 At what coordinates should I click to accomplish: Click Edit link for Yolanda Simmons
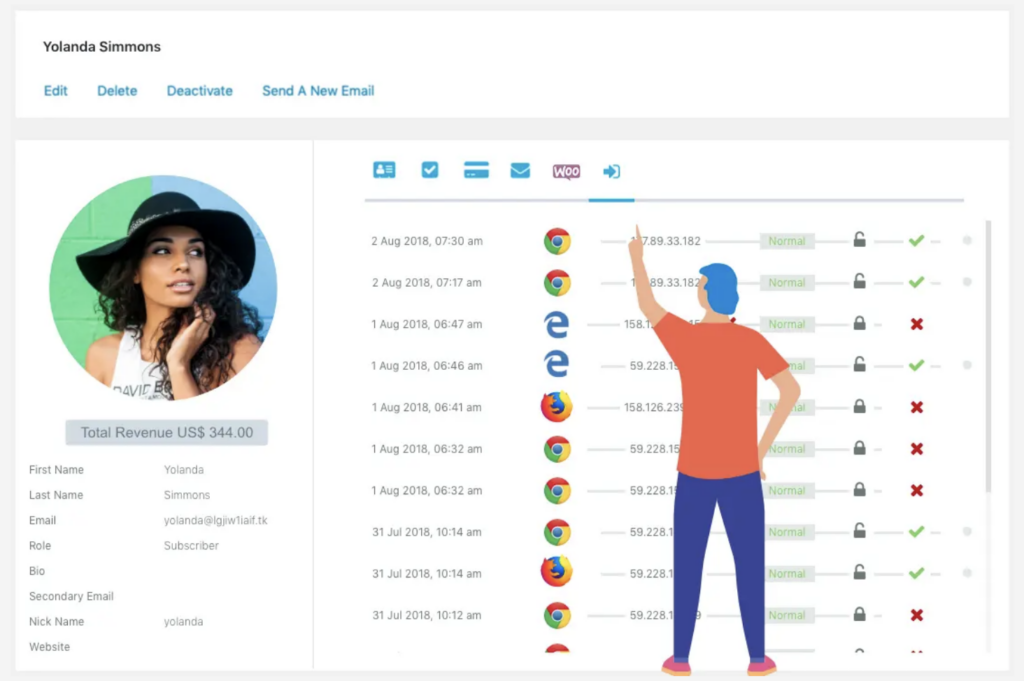coord(56,91)
